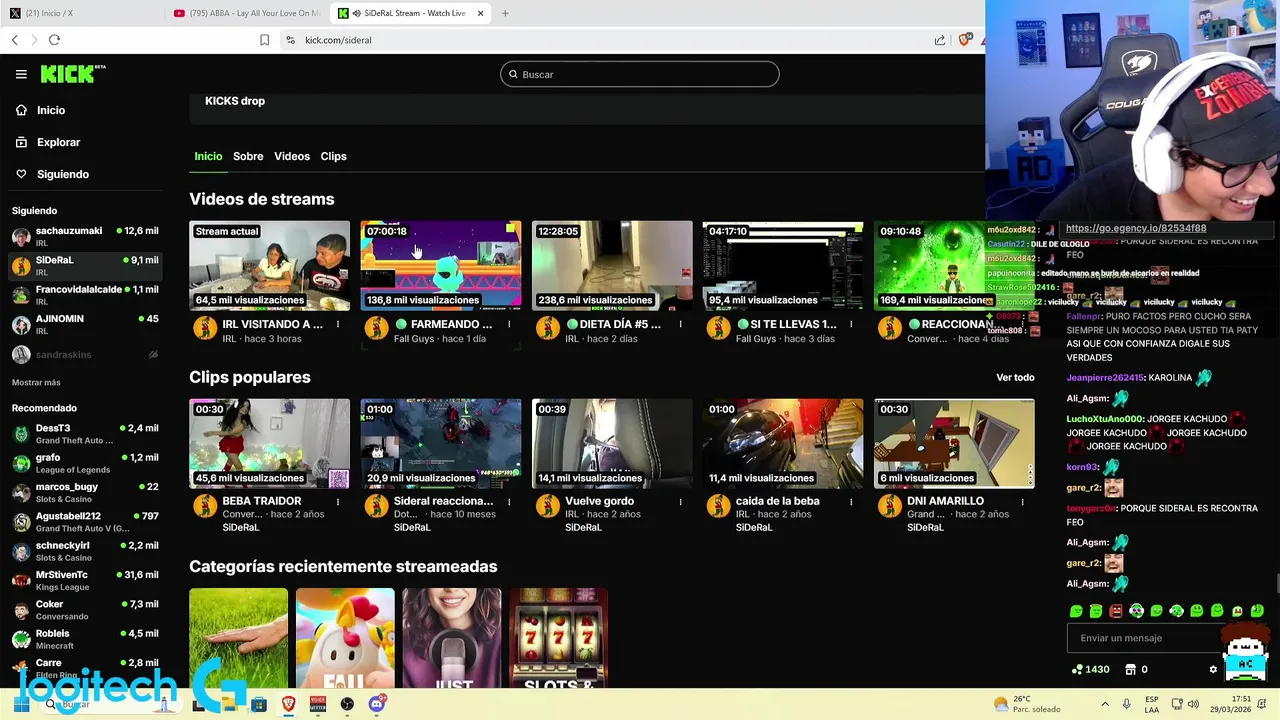Open the 07:00:18 FARMEANDO video thumbnail
Screen dimensions: 1280x720
click(440, 265)
